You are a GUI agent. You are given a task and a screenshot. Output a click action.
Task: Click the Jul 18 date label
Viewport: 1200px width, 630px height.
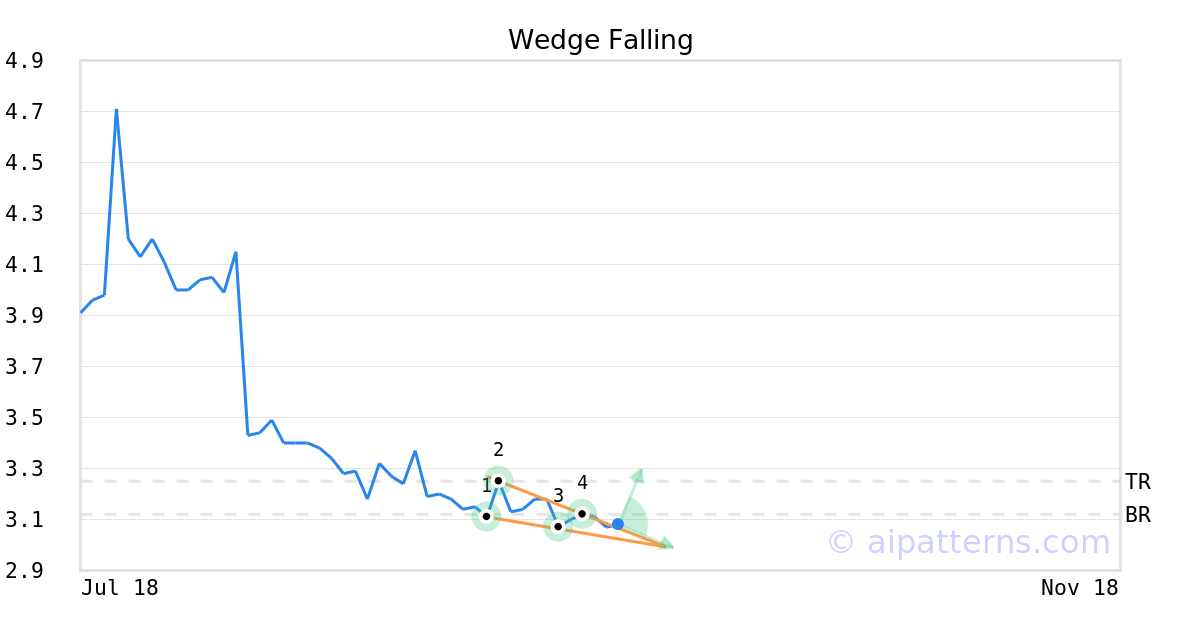120,588
